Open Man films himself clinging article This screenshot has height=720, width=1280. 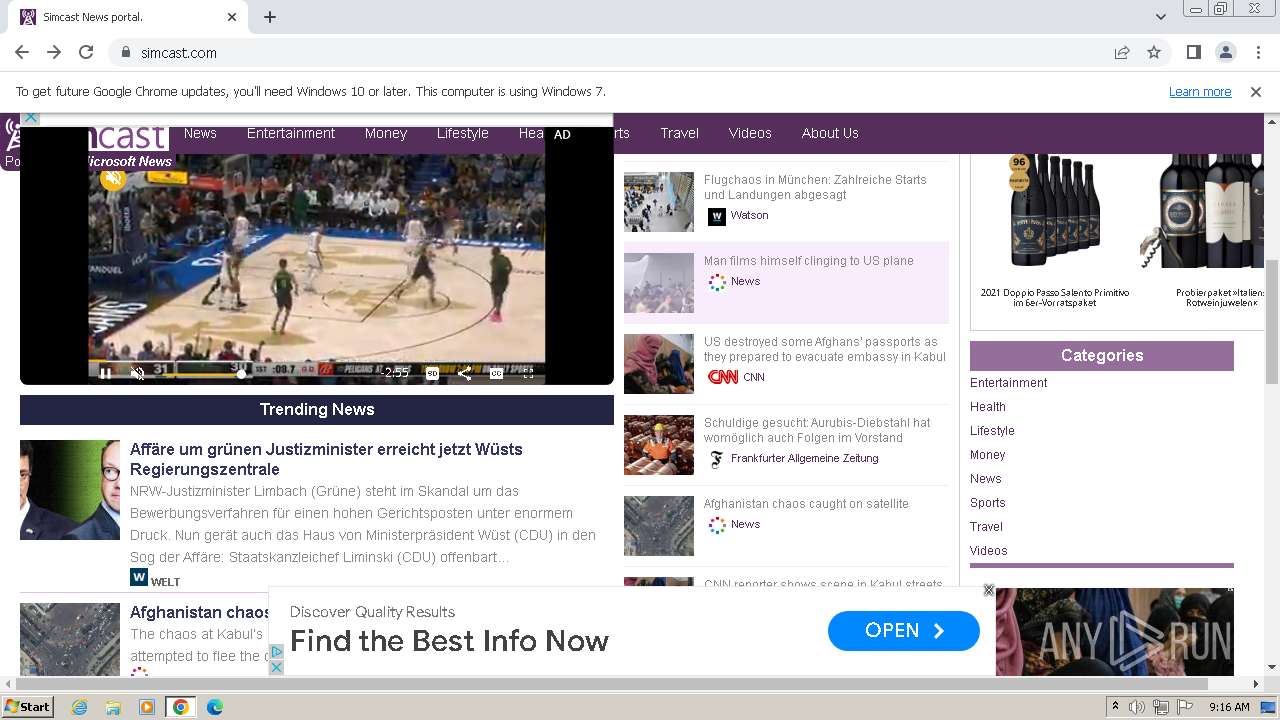click(x=809, y=261)
